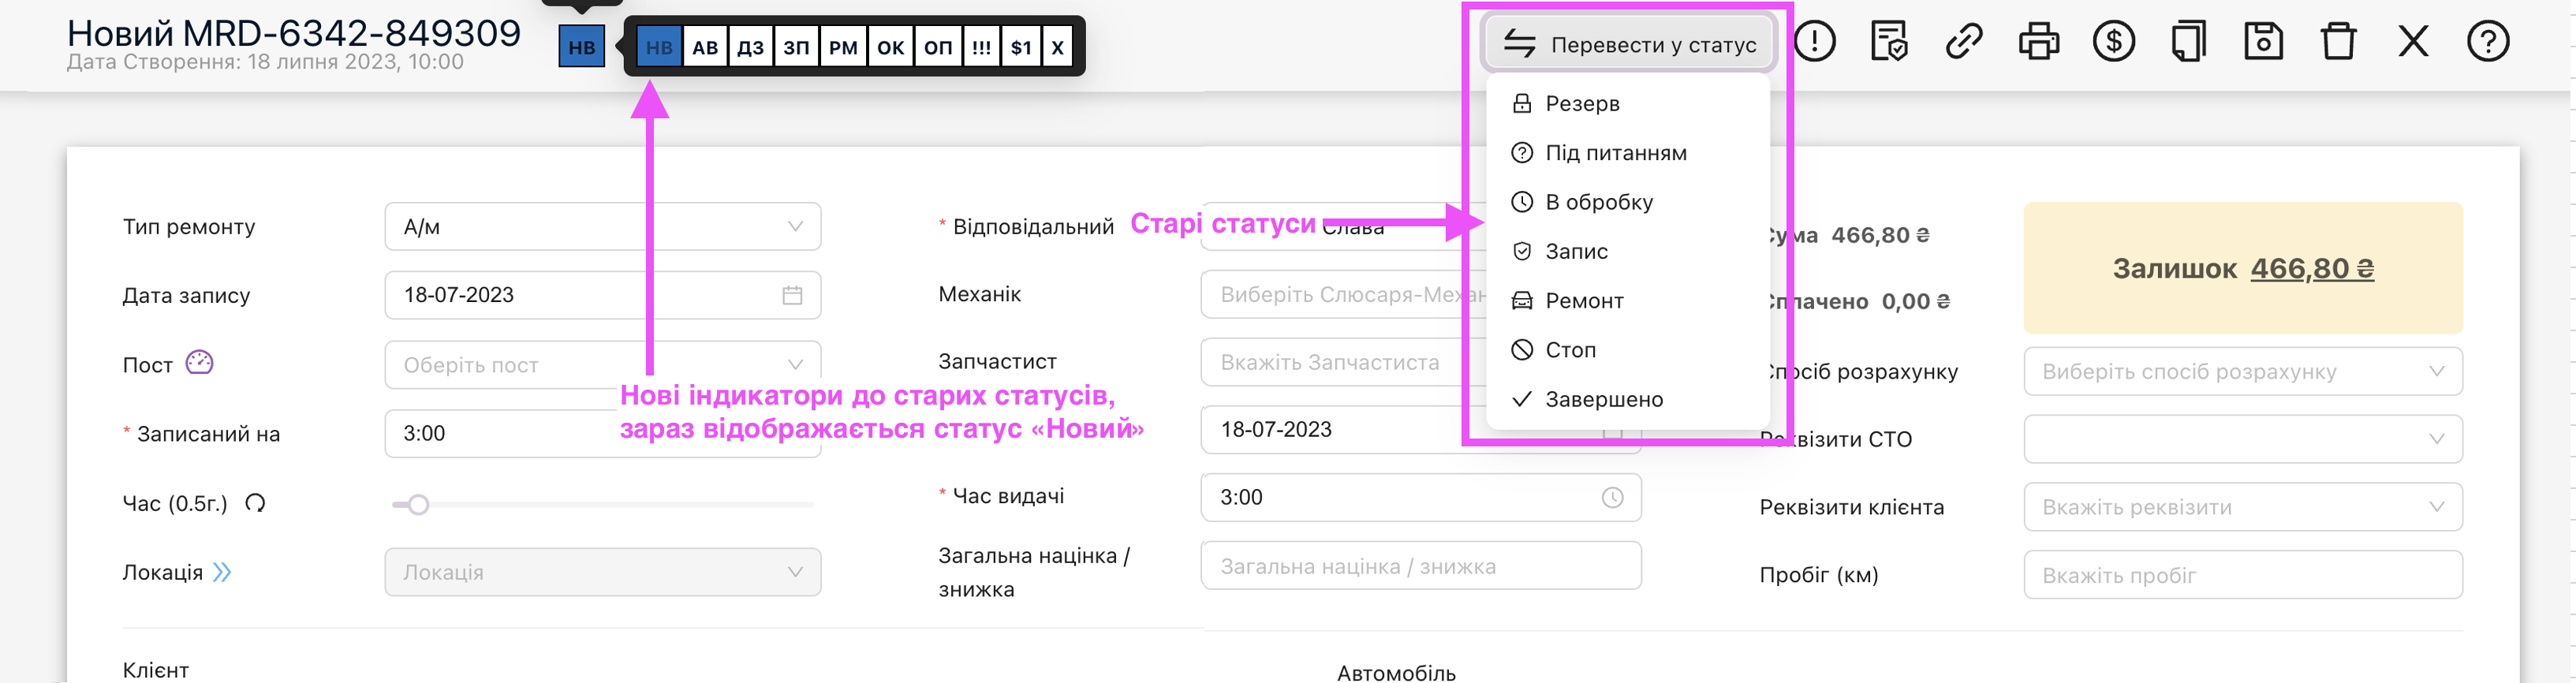
Task: Open the help question mark icon
Action: tap(2488, 42)
